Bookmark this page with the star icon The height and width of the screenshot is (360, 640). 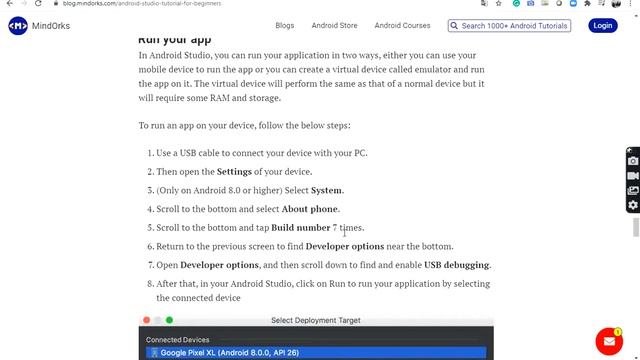tap(498, 3)
